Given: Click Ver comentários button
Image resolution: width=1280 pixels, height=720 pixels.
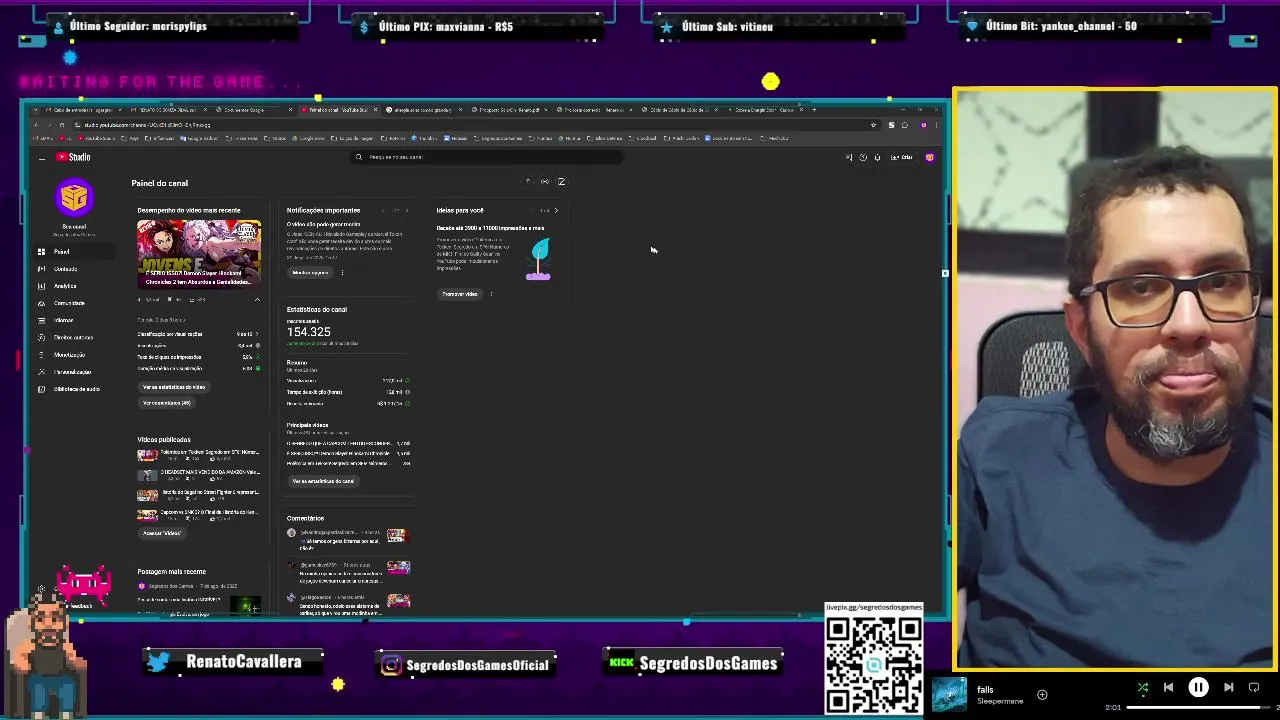Looking at the screenshot, I should 166,403.
